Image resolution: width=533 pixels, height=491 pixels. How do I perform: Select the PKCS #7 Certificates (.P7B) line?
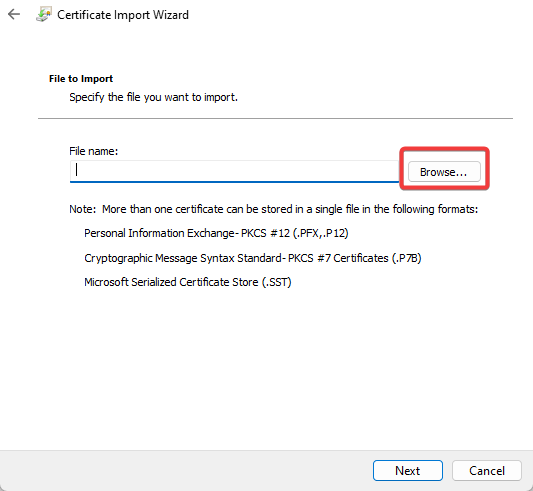point(253,258)
